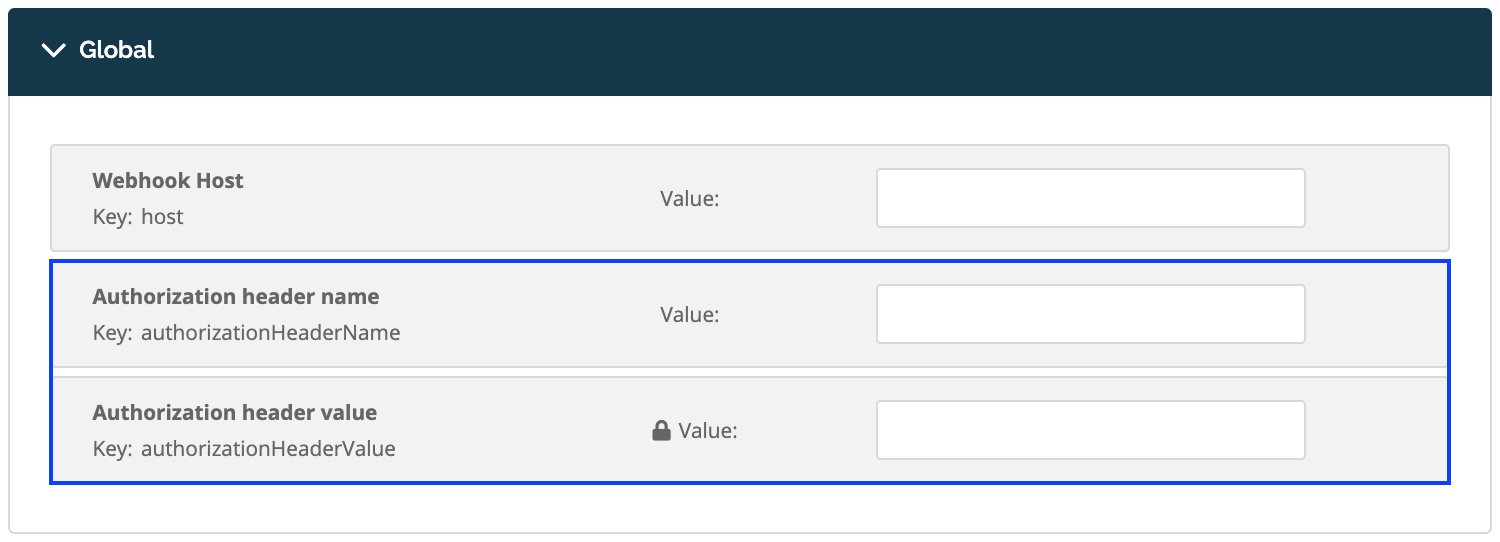Select the Authorization header value setting row
Viewport: 1500px width, 542px height.
750,430
